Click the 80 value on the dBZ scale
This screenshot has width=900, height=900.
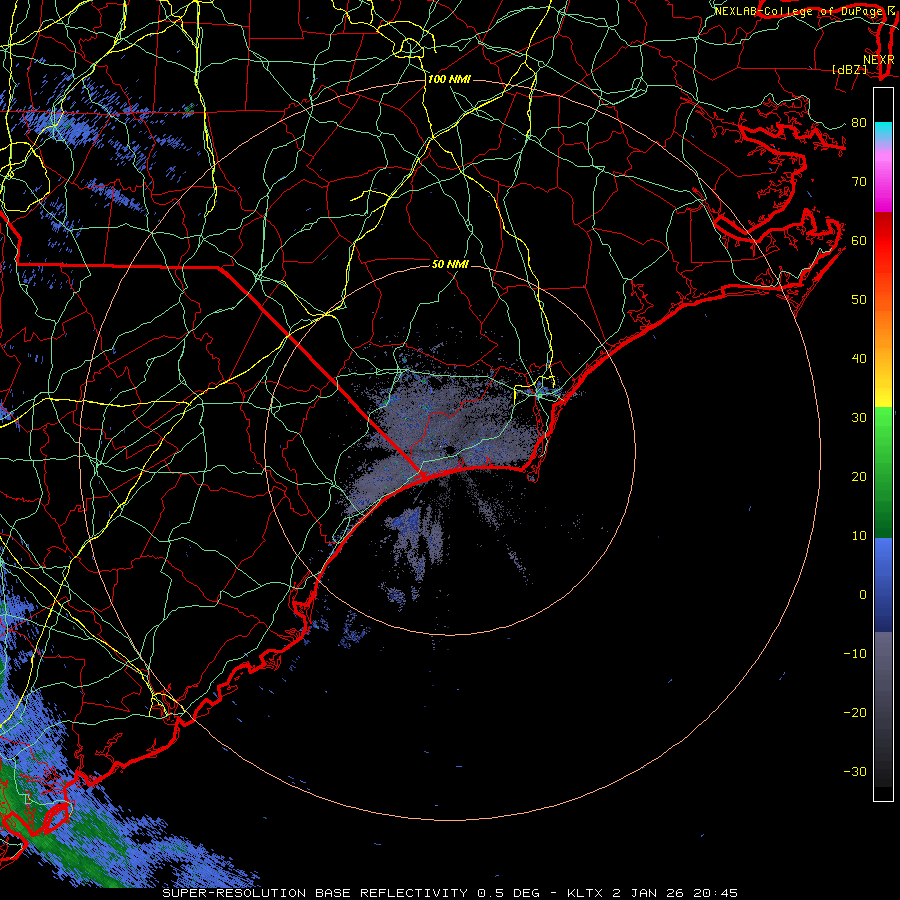pyautogui.click(x=859, y=122)
